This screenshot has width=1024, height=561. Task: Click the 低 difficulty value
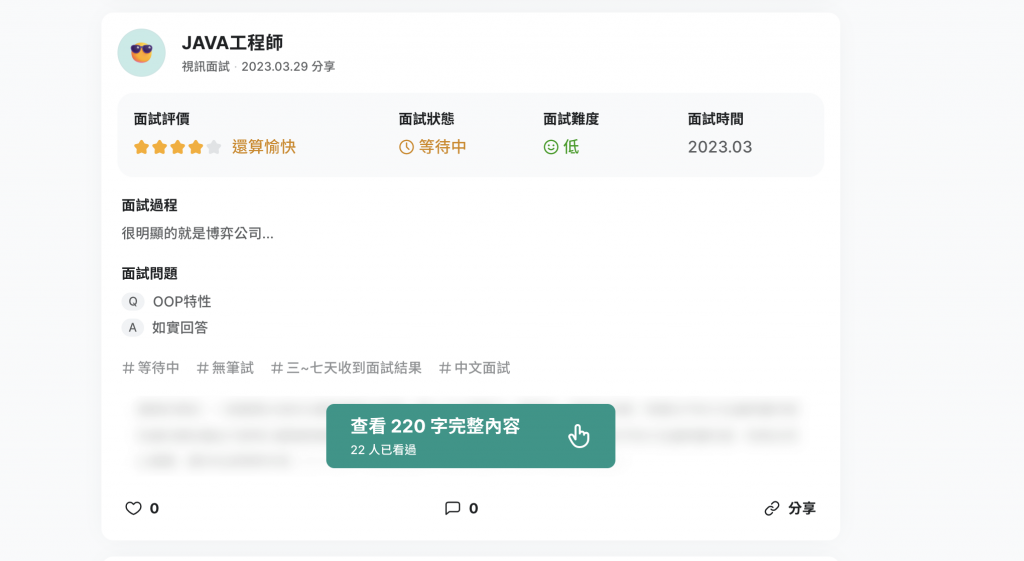click(x=571, y=147)
